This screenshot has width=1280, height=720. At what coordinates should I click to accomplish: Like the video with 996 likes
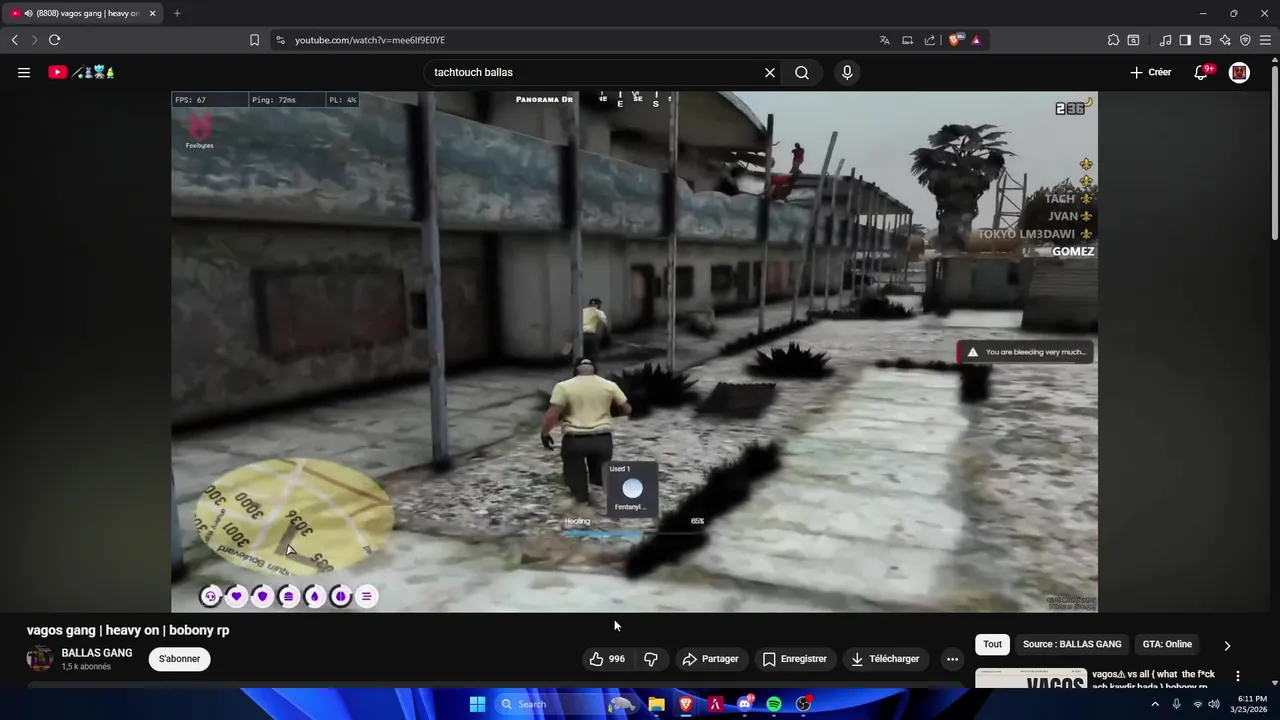coord(608,659)
